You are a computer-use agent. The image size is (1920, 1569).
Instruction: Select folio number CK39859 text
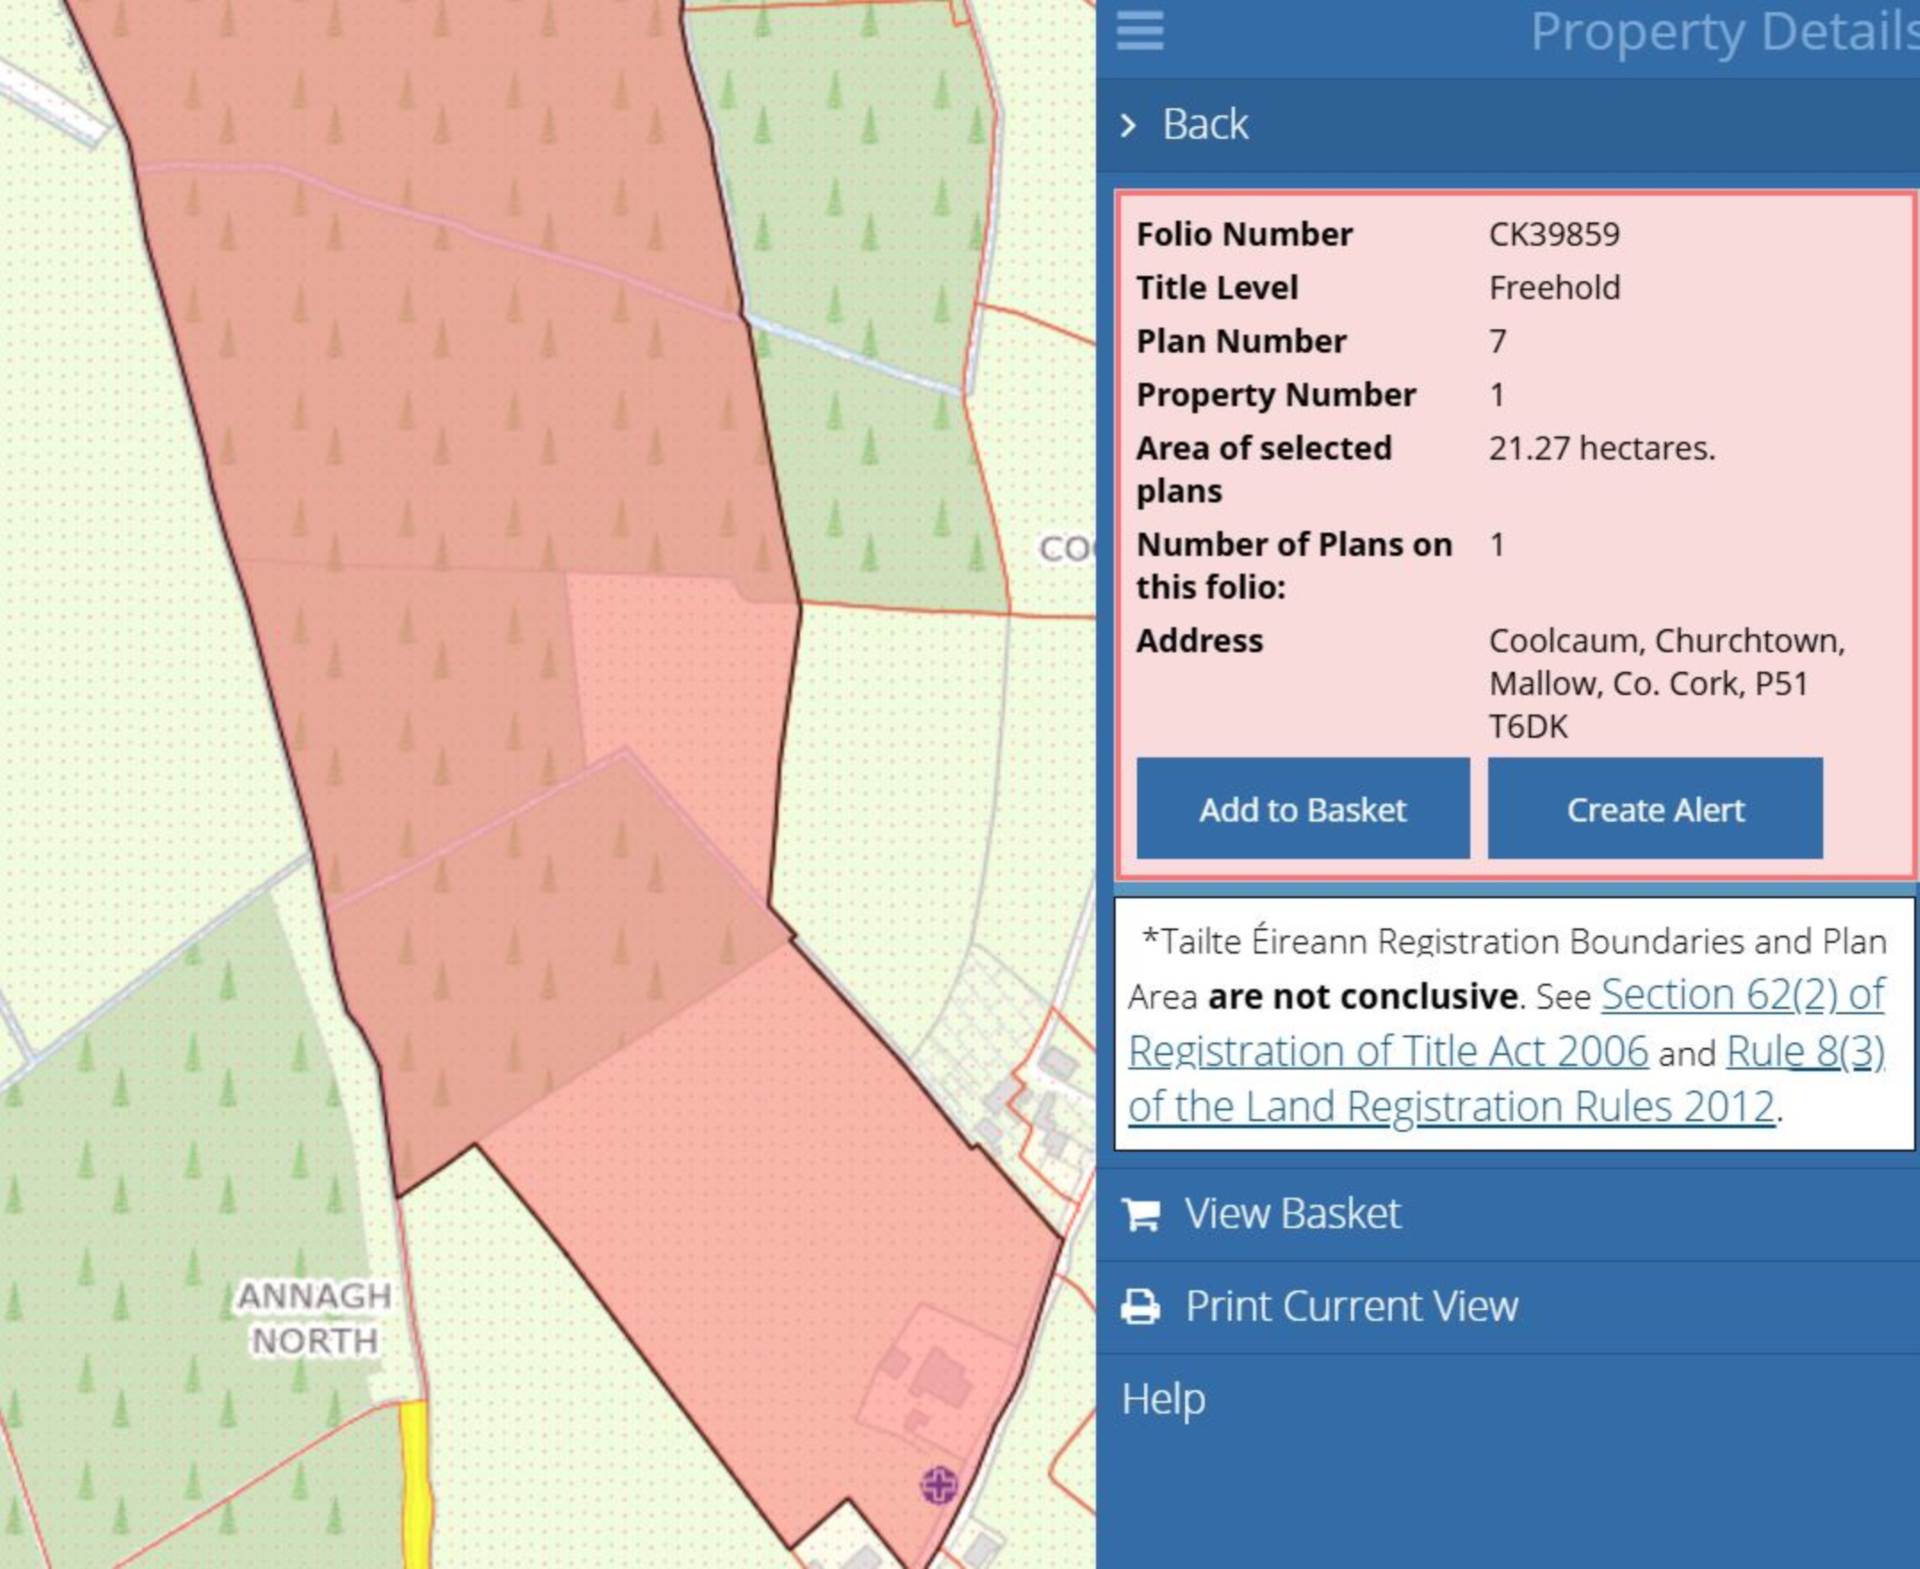(x=1553, y=234)
